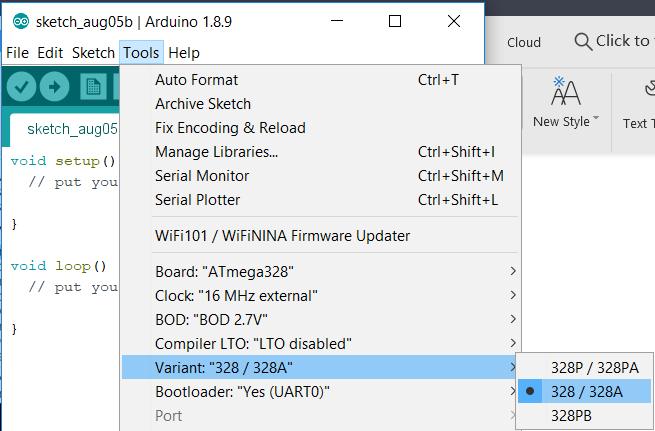Open the BOD: "BOD 2.7V" submenu
The width and height of the screenshot is (655, 431).
pos(320,319)
